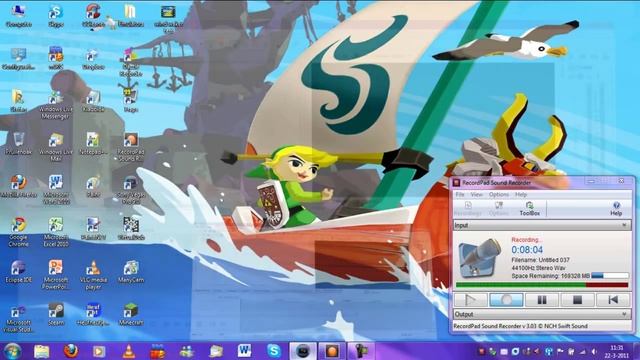Select the Minecraft desktop icon
640x360 pixels.
[131, 314]
